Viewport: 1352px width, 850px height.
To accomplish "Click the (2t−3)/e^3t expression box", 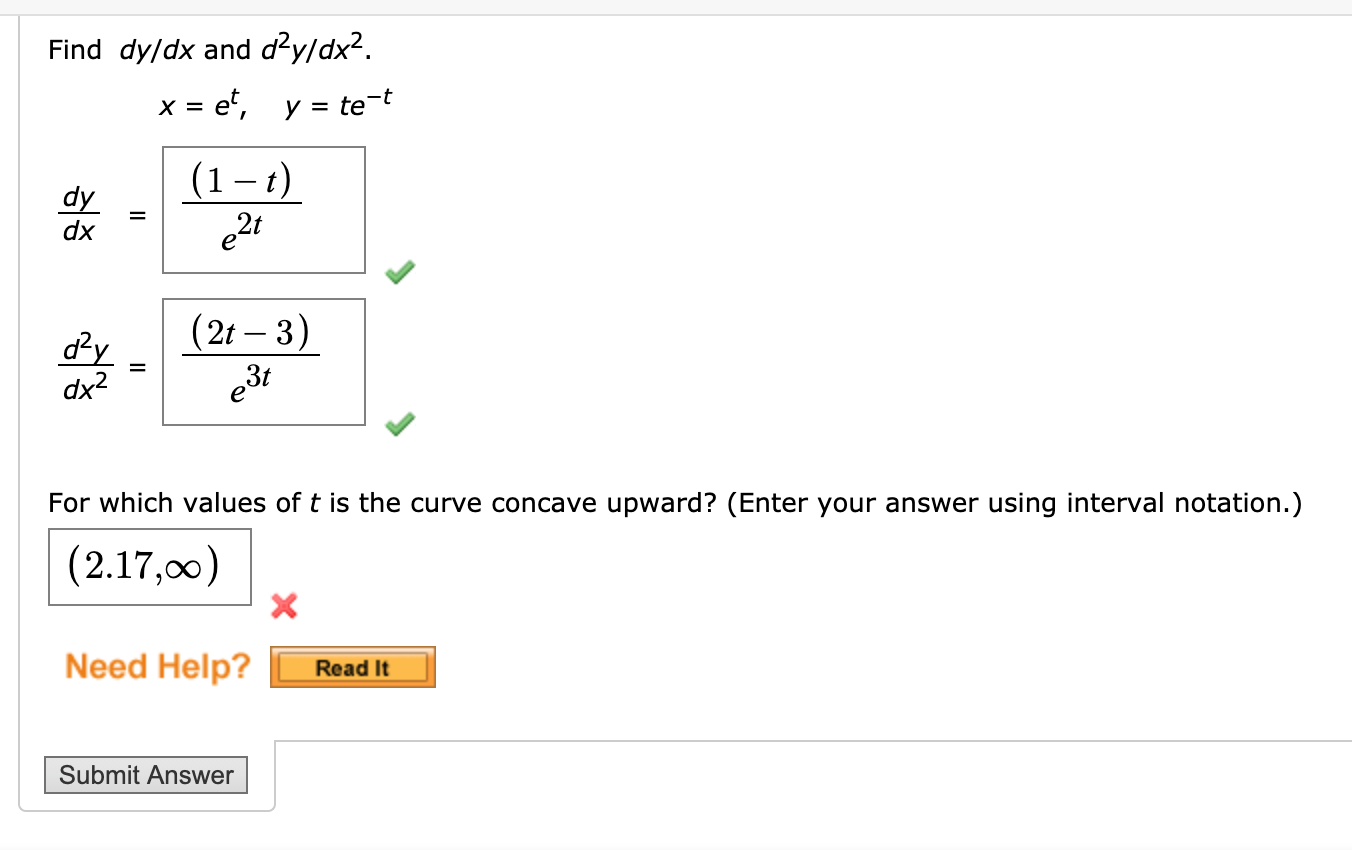I will tap(263, 362).
